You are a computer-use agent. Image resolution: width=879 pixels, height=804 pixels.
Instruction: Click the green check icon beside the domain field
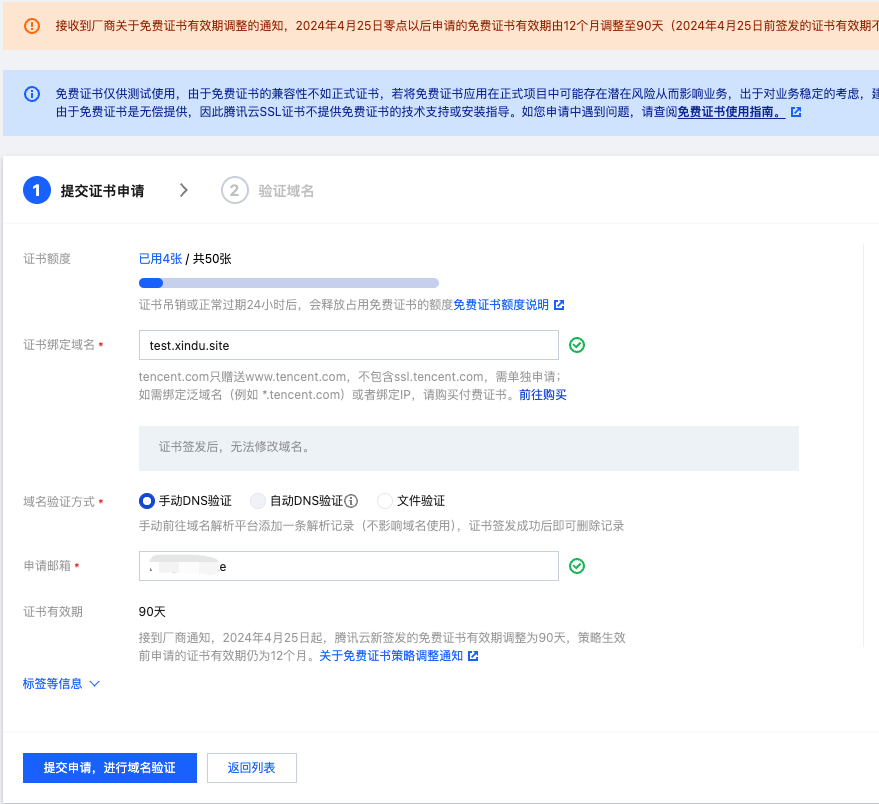(577, 345)
